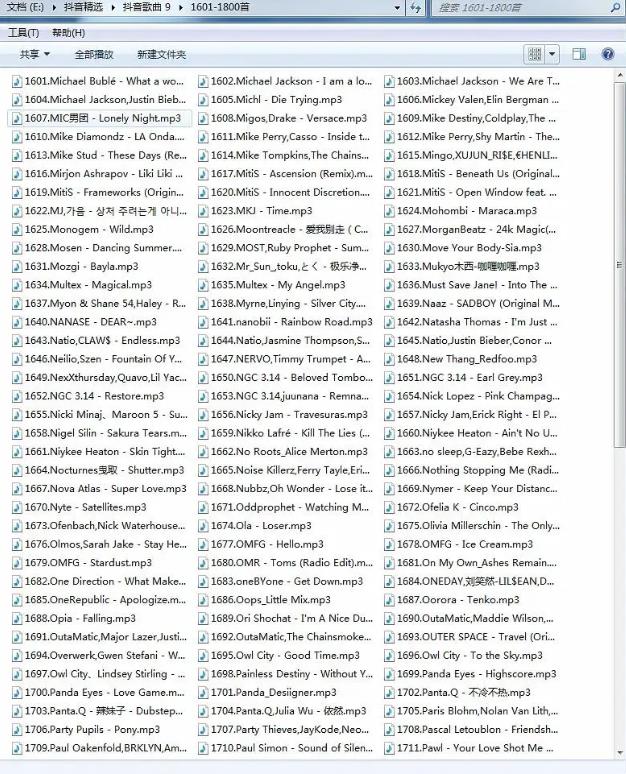Viewport: 626px width, 774px height.
Task: Expand the address bar history dropdown
Action: click(397, 8)
